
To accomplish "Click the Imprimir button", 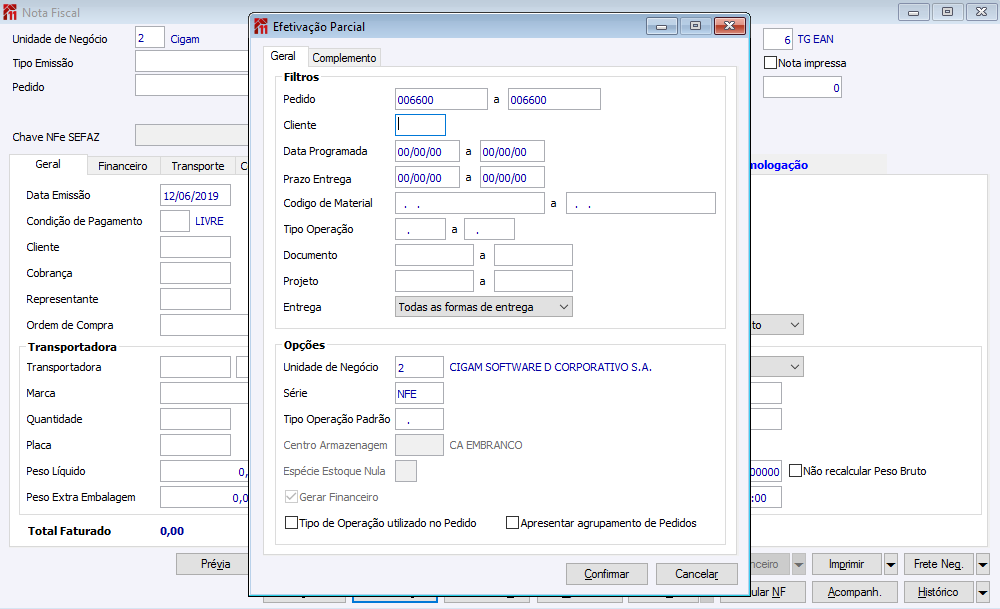I will coord(846,564).
